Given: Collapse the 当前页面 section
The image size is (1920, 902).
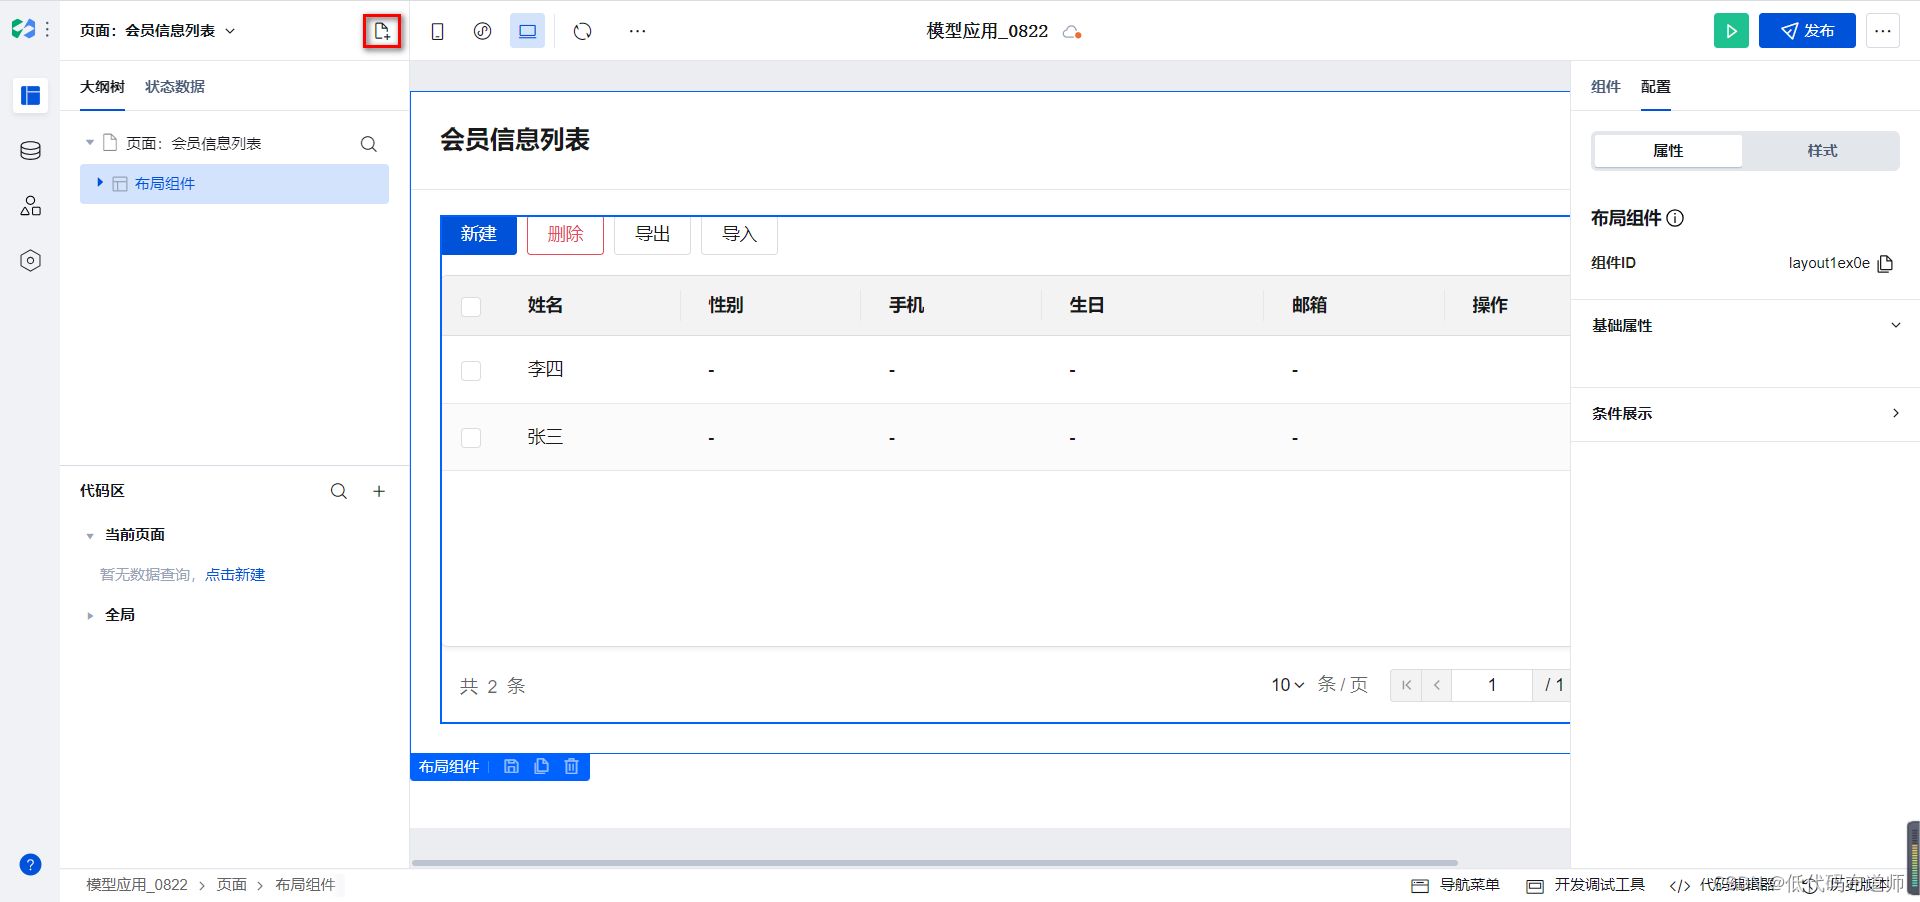Looking at the screenshot, I should click(x=90, y=536).
